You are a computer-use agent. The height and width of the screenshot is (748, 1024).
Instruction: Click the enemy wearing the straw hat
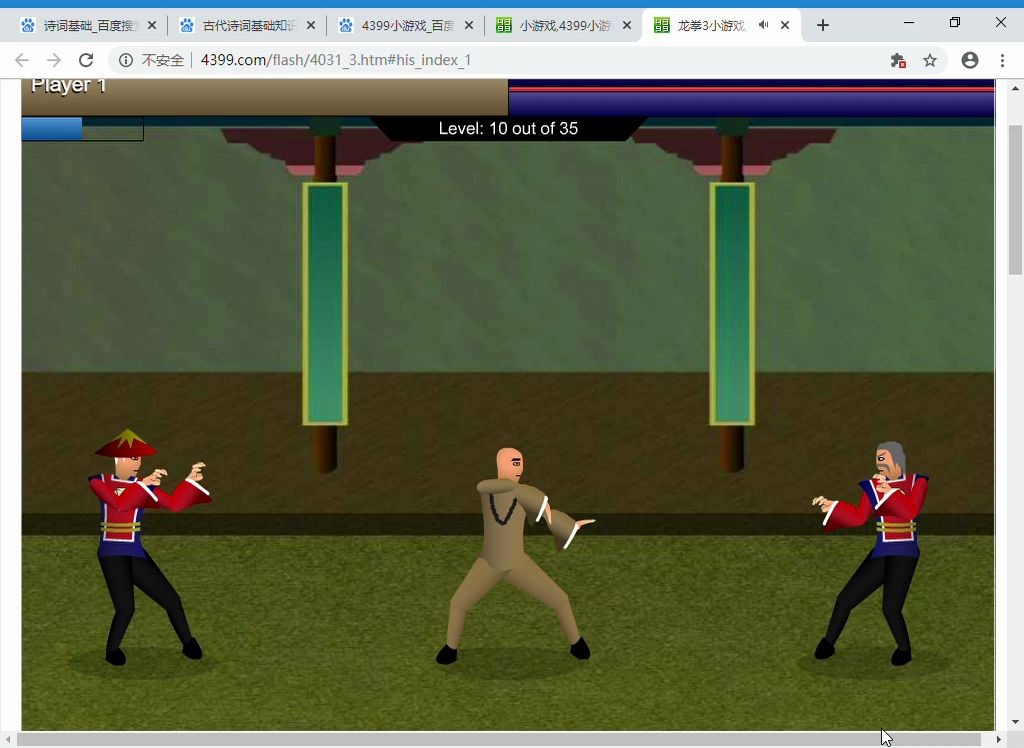coord(148,547)
